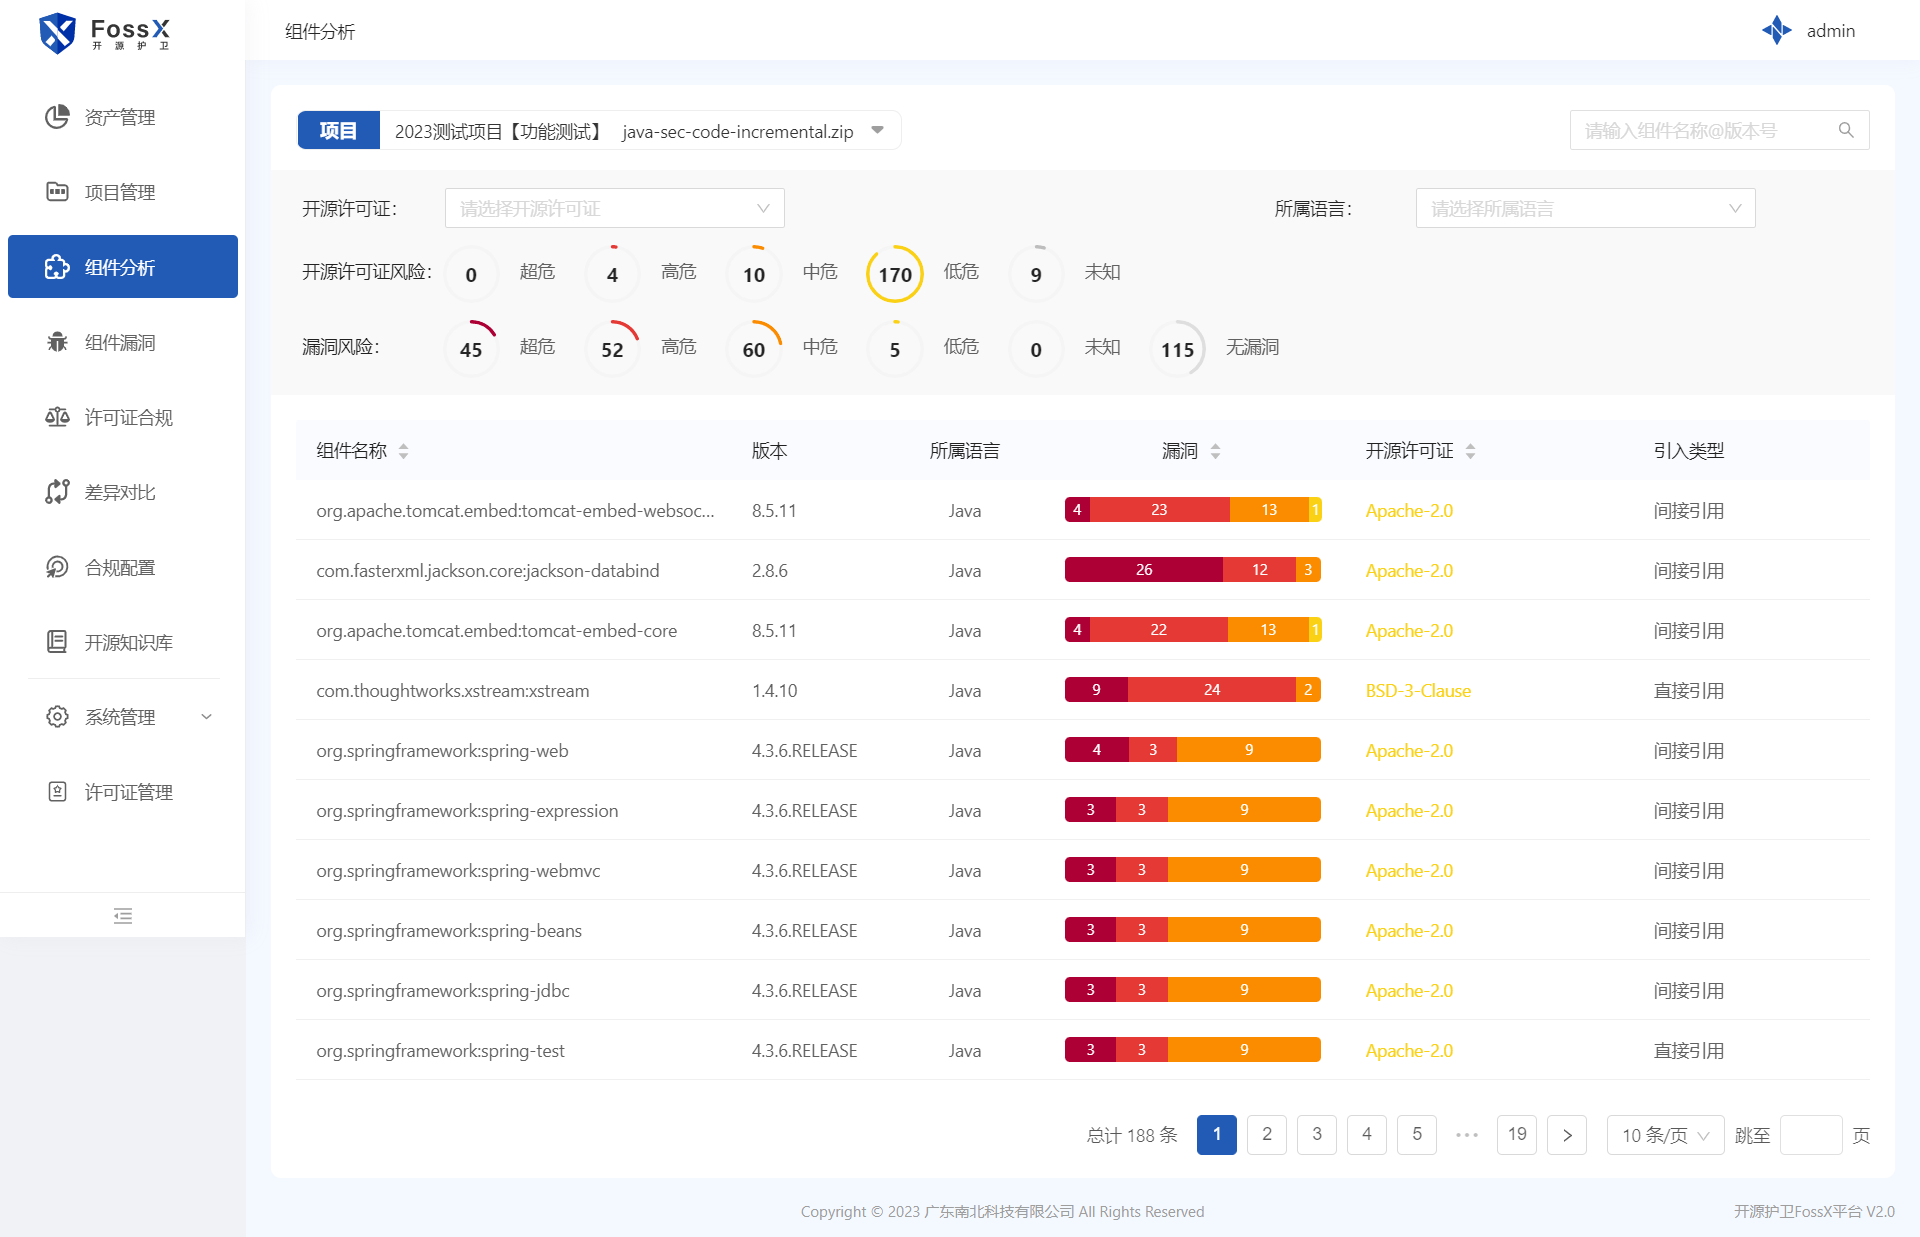
Task: Click vulnerability bar for xstream row
Action: [x=1193, y=690]
